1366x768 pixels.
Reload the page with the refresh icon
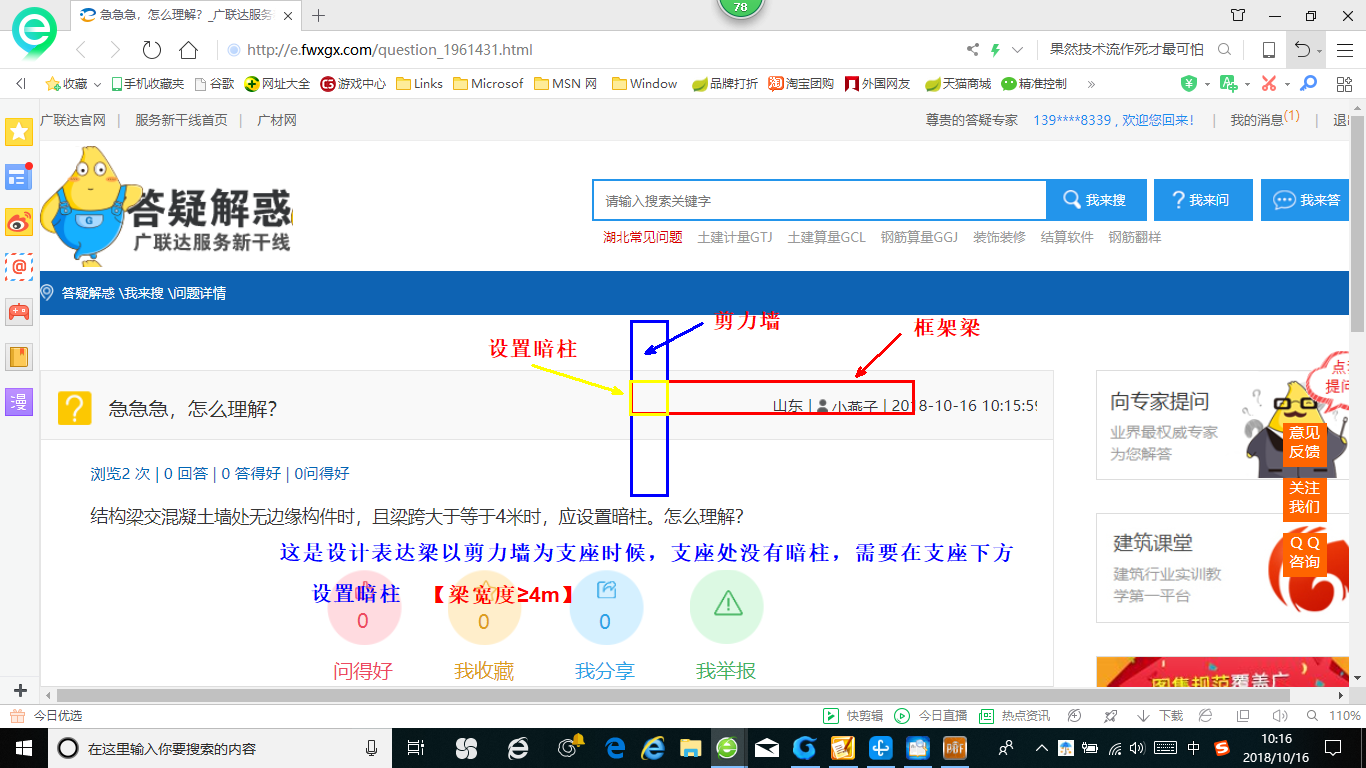click(152, 50)
